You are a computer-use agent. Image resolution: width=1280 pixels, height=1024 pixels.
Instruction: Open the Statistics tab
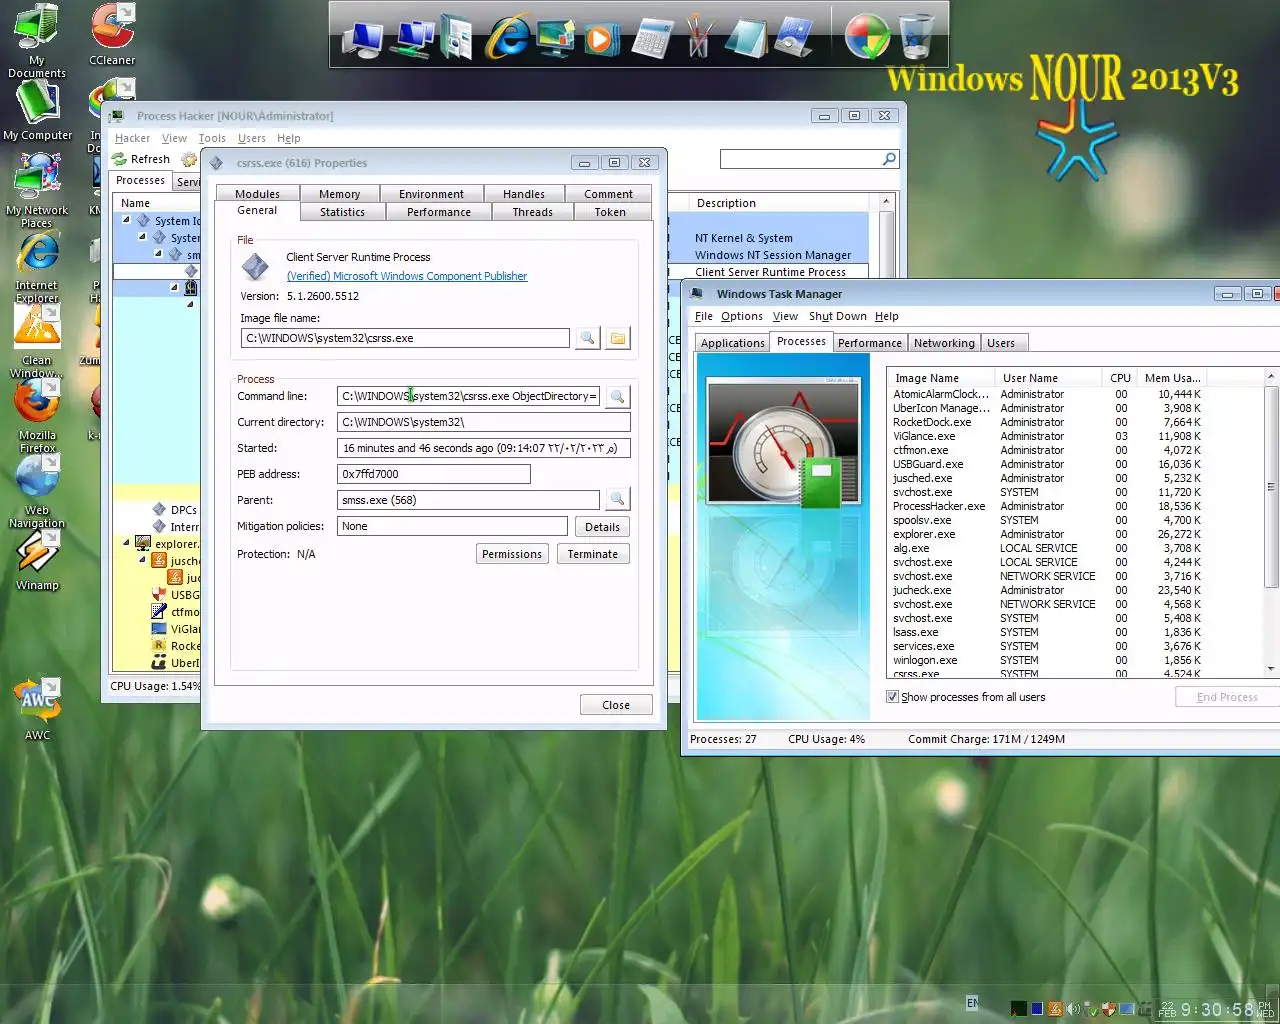pos(343,212)
